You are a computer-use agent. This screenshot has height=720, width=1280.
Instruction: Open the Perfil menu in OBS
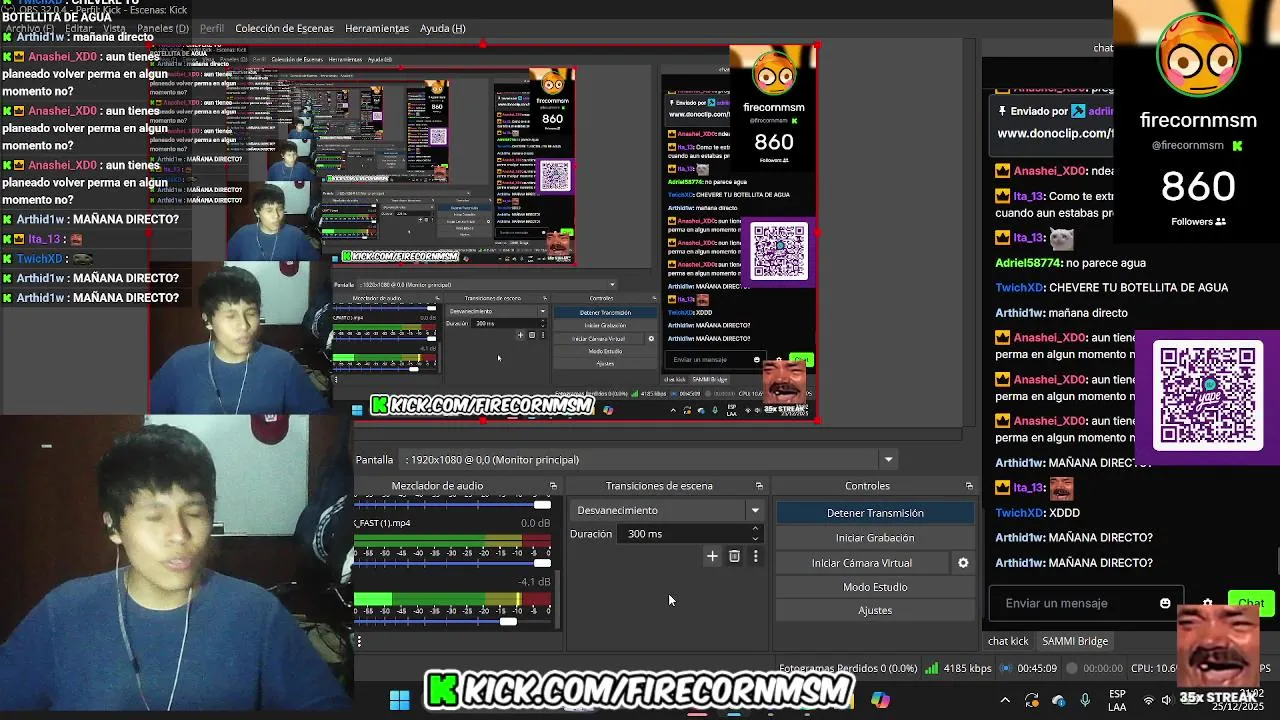point(212,28)
